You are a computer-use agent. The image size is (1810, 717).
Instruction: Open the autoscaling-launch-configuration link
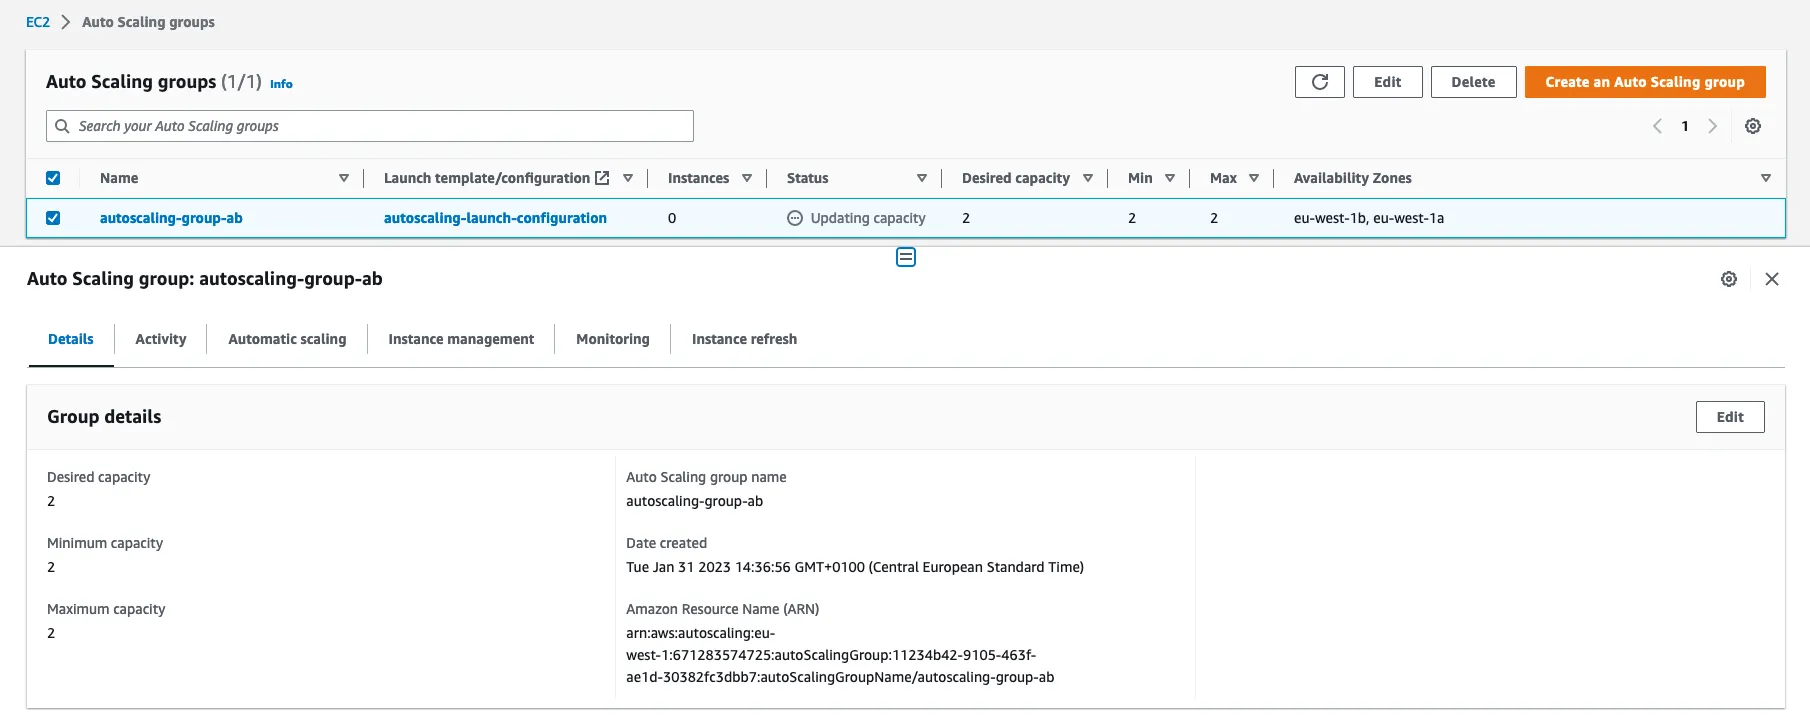[495, 218]
